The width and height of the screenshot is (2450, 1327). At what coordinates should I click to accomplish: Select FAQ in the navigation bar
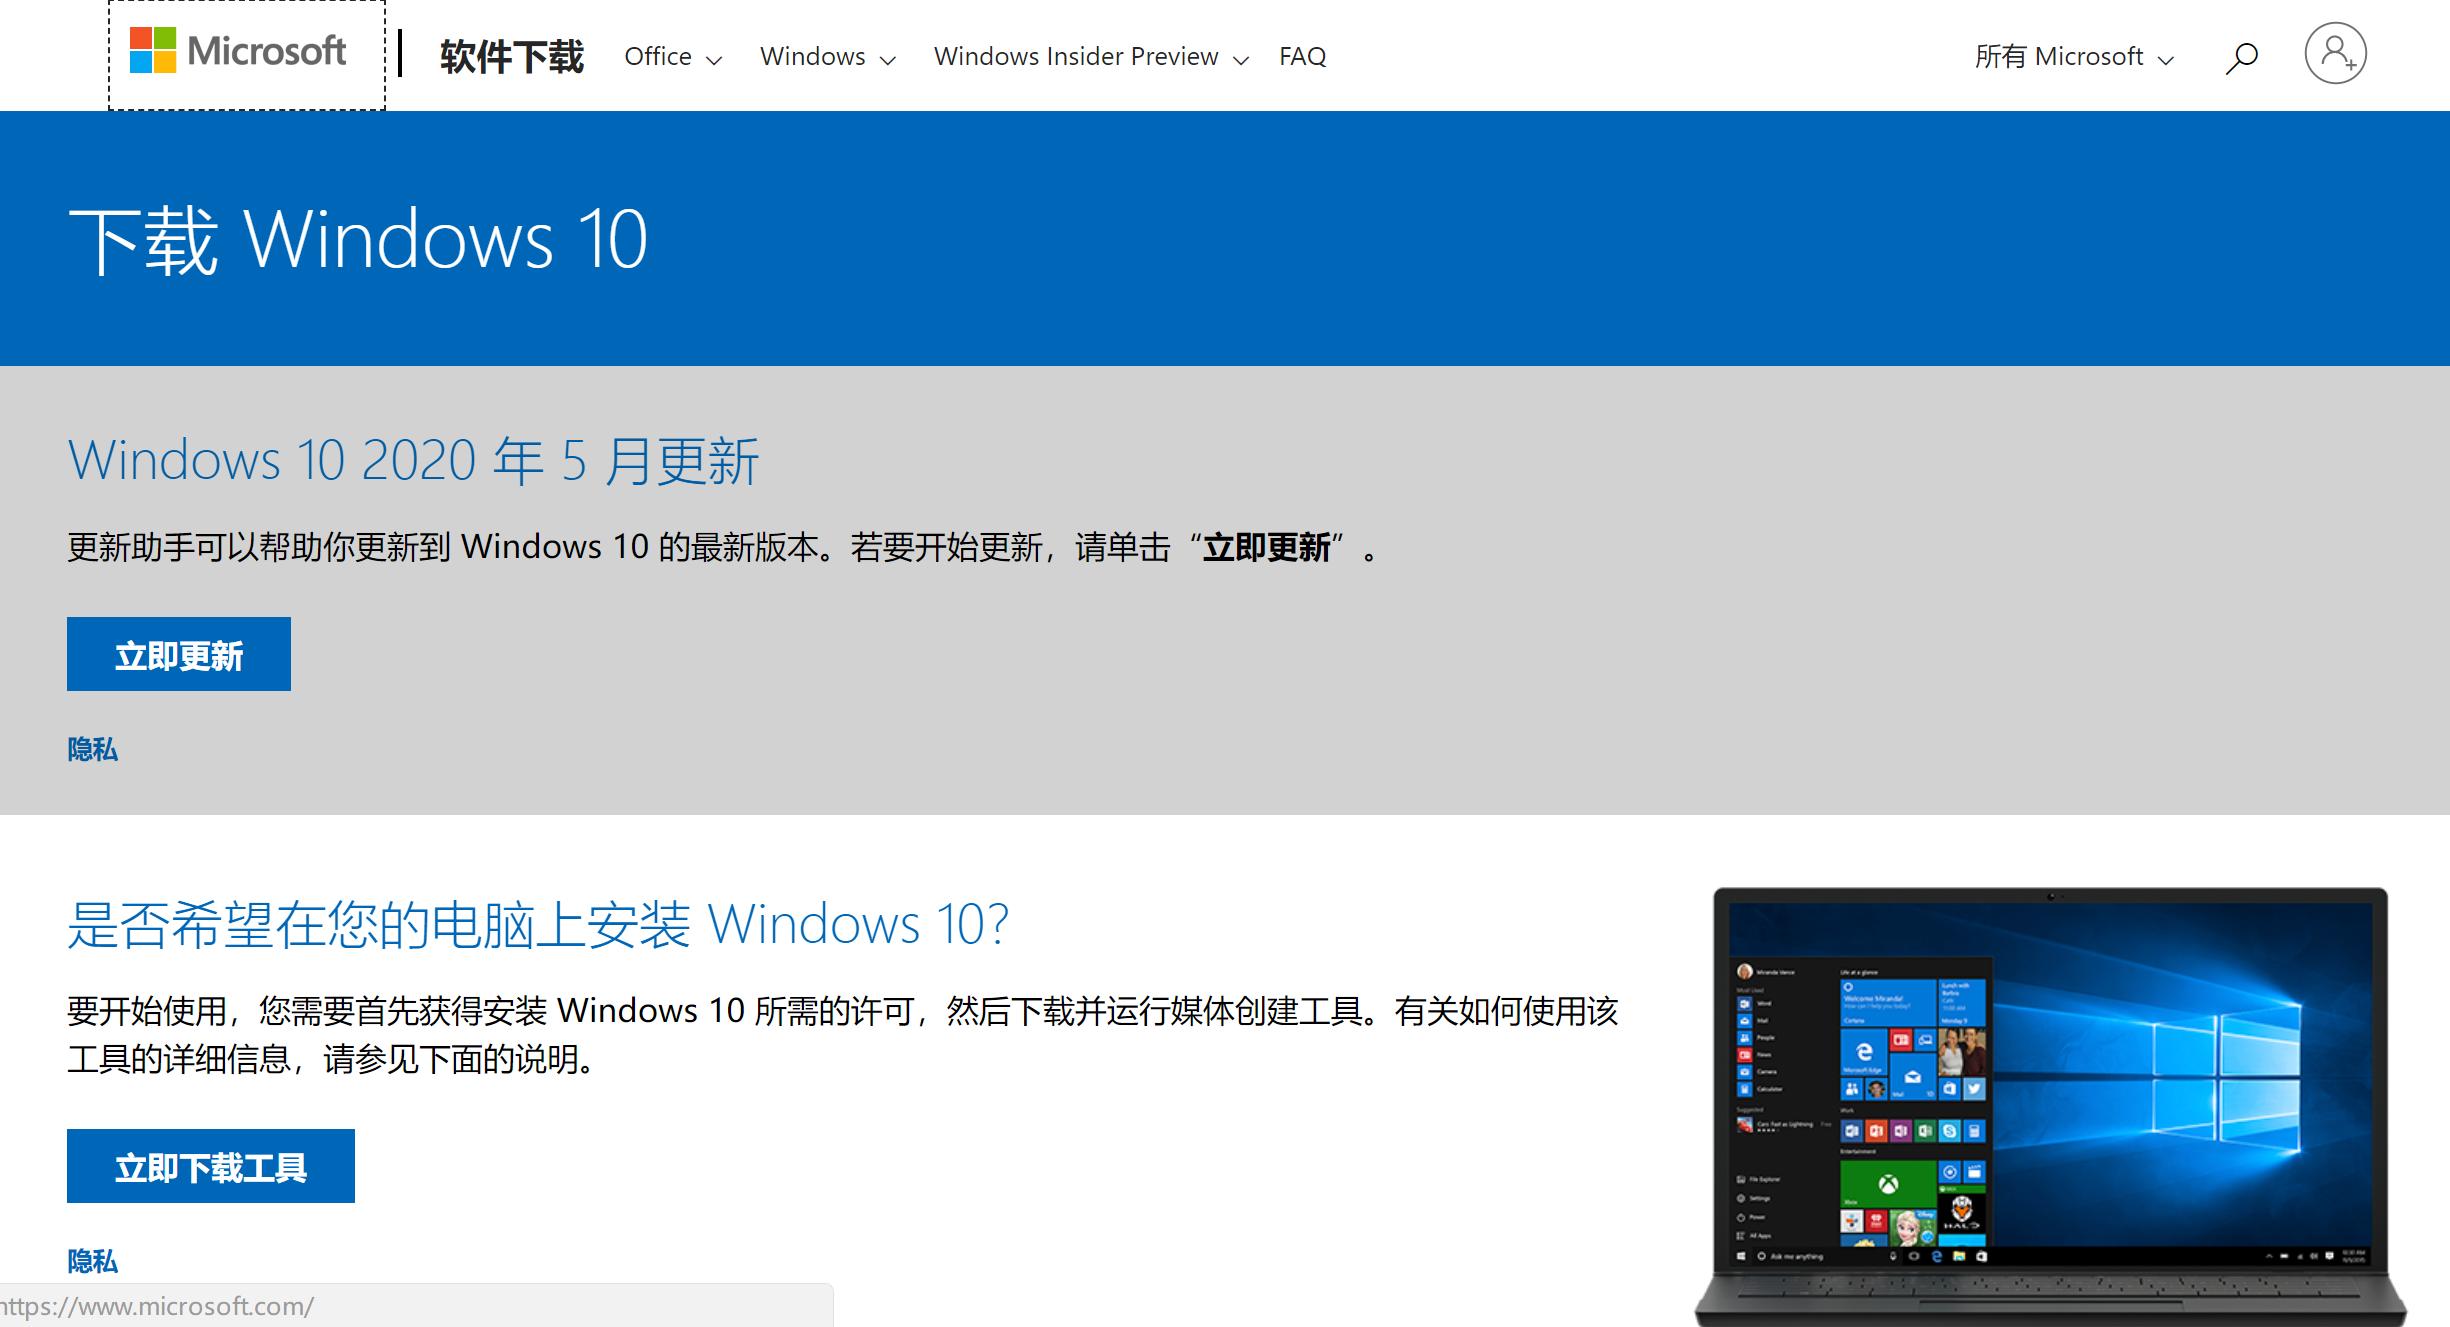[1302, 57]
